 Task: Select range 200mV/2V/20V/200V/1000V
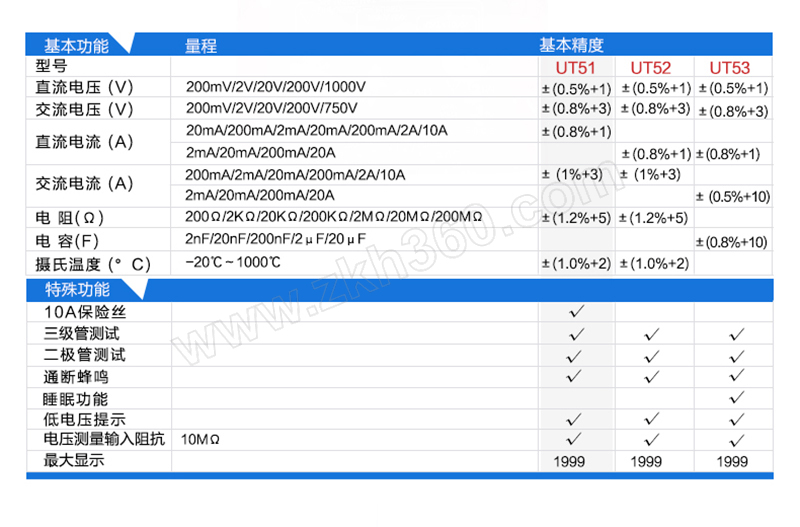pos(276,87)
